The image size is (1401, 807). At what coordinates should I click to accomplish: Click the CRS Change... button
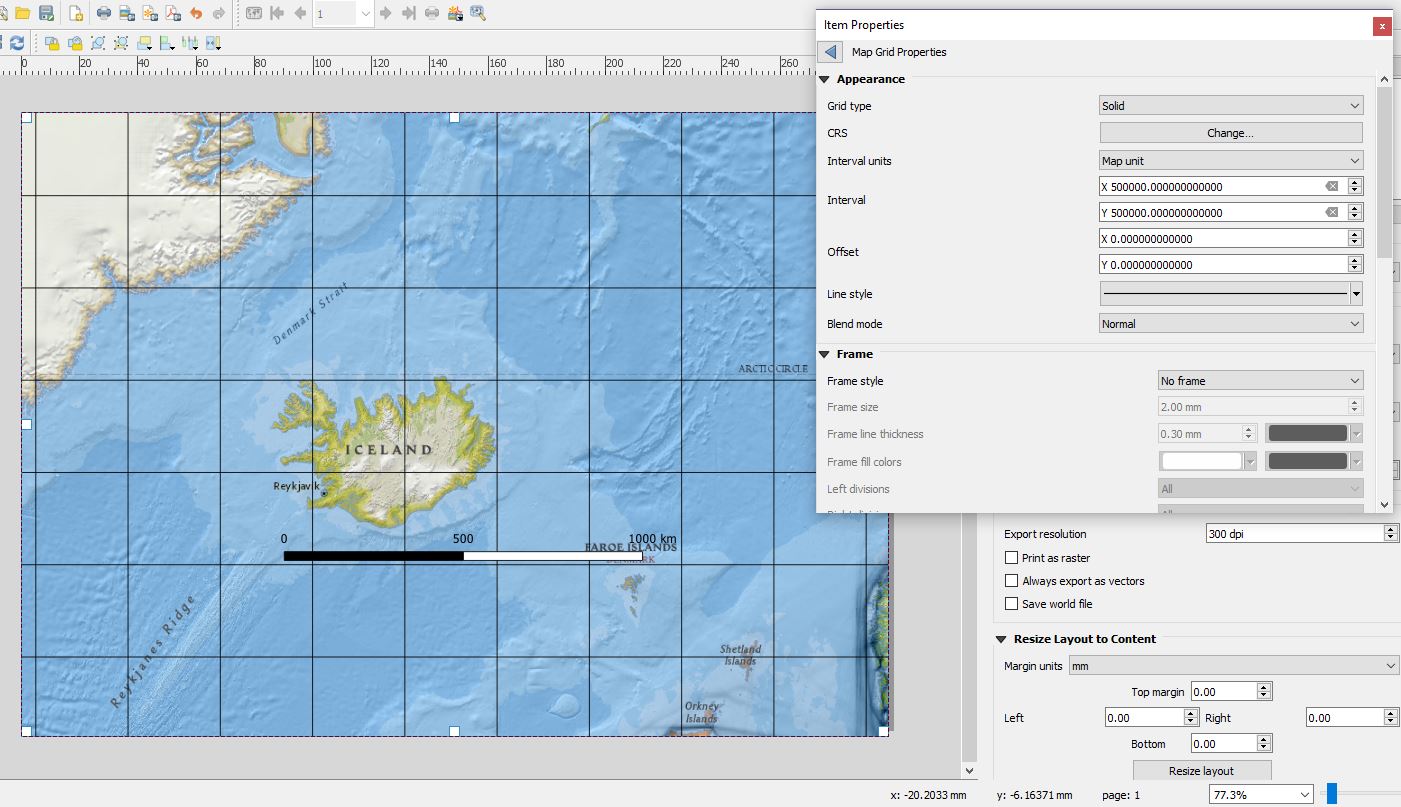1231,133
